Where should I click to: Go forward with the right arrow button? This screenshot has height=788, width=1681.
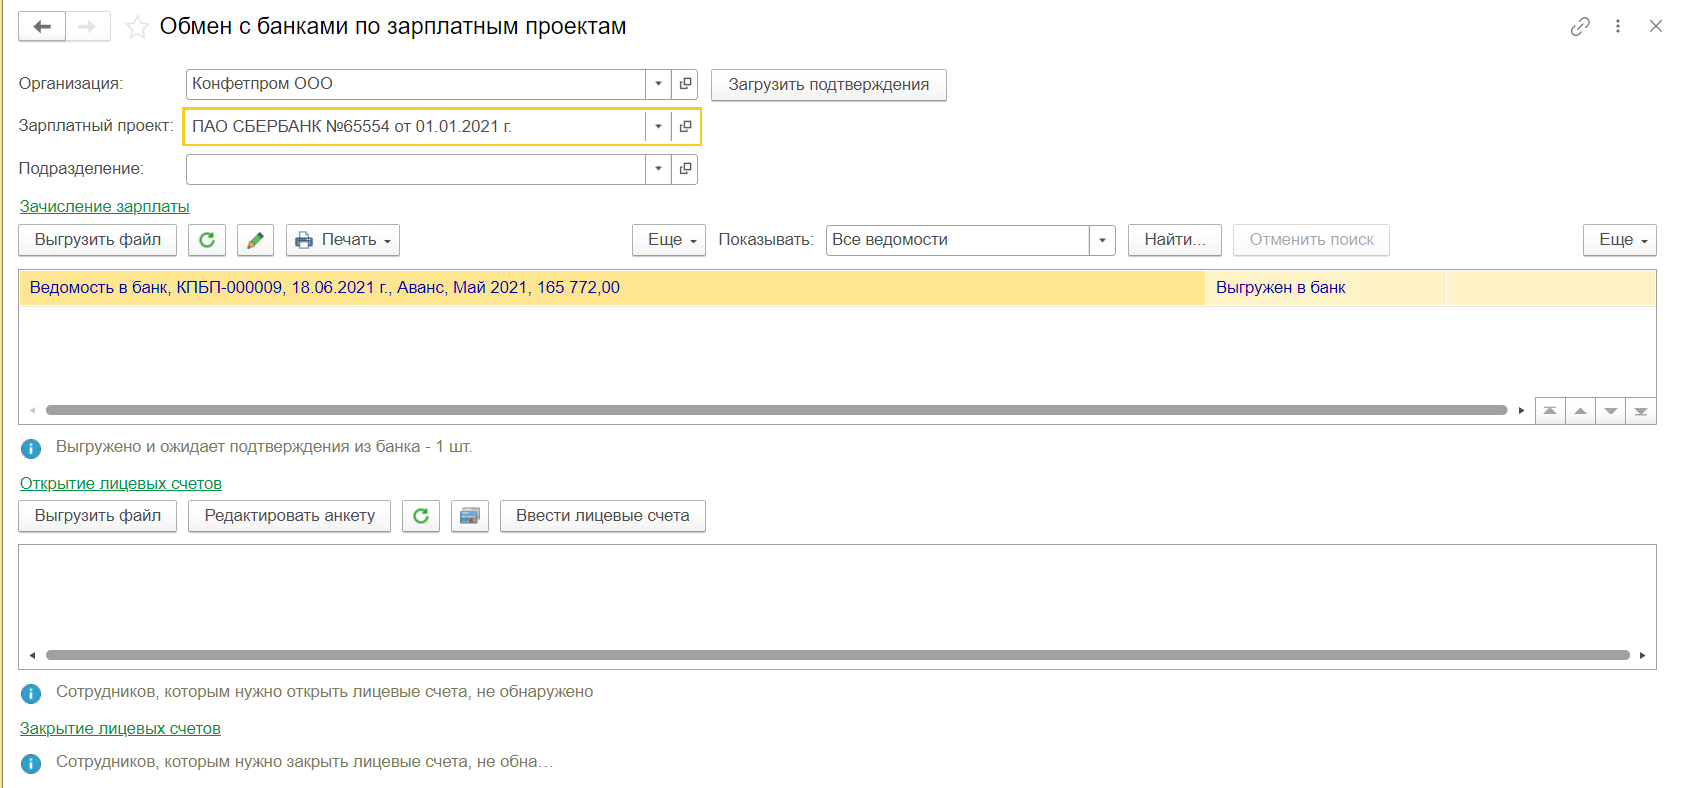[88, 27]
